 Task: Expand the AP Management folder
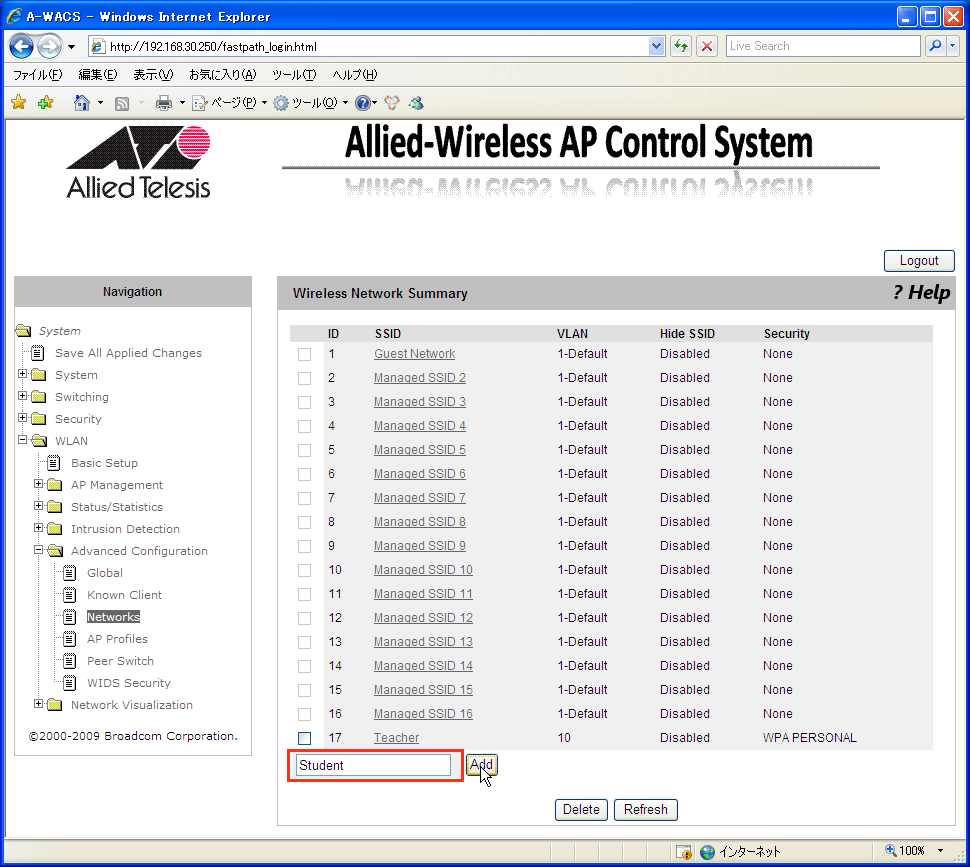(38, 484)
